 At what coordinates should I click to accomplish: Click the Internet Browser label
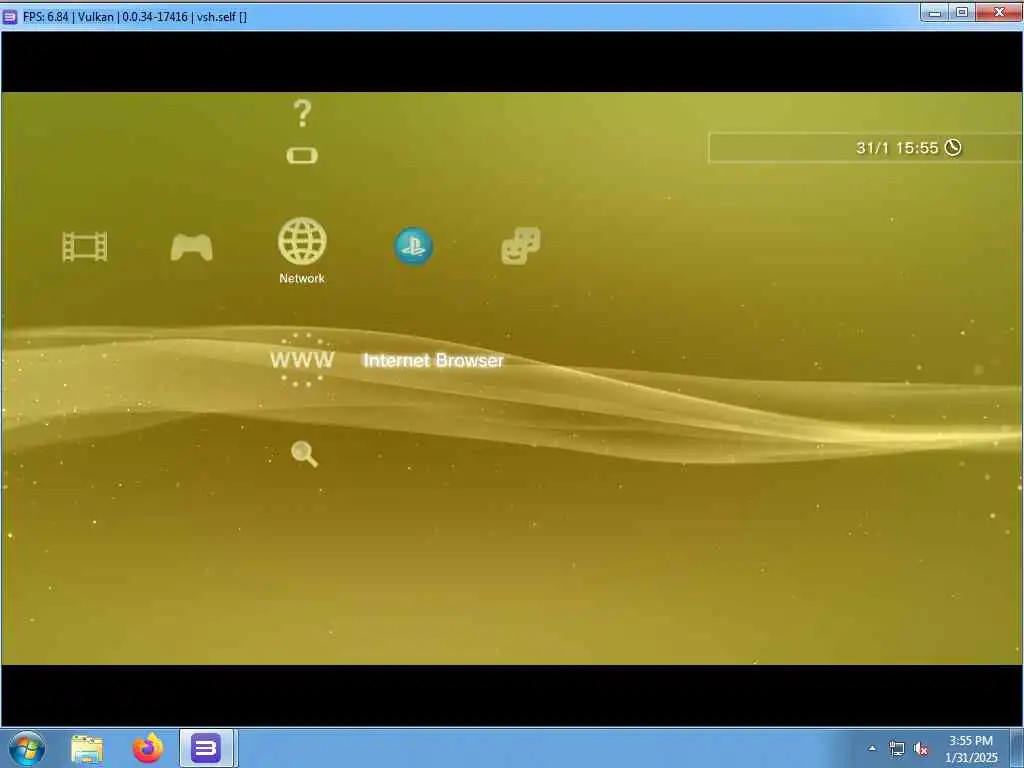pyautogui.click(x=434, y=360)
